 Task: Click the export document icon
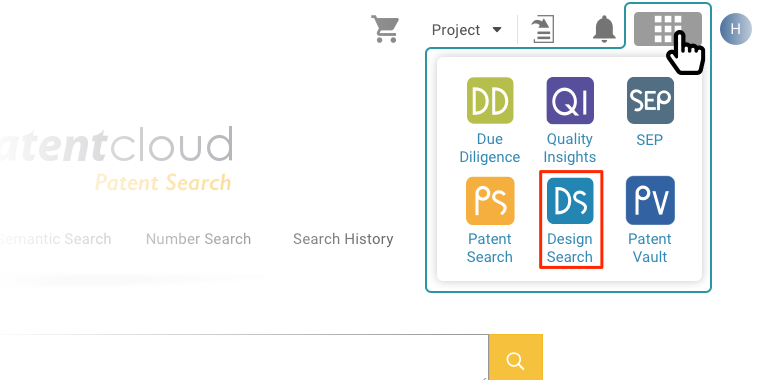point(542,29)
